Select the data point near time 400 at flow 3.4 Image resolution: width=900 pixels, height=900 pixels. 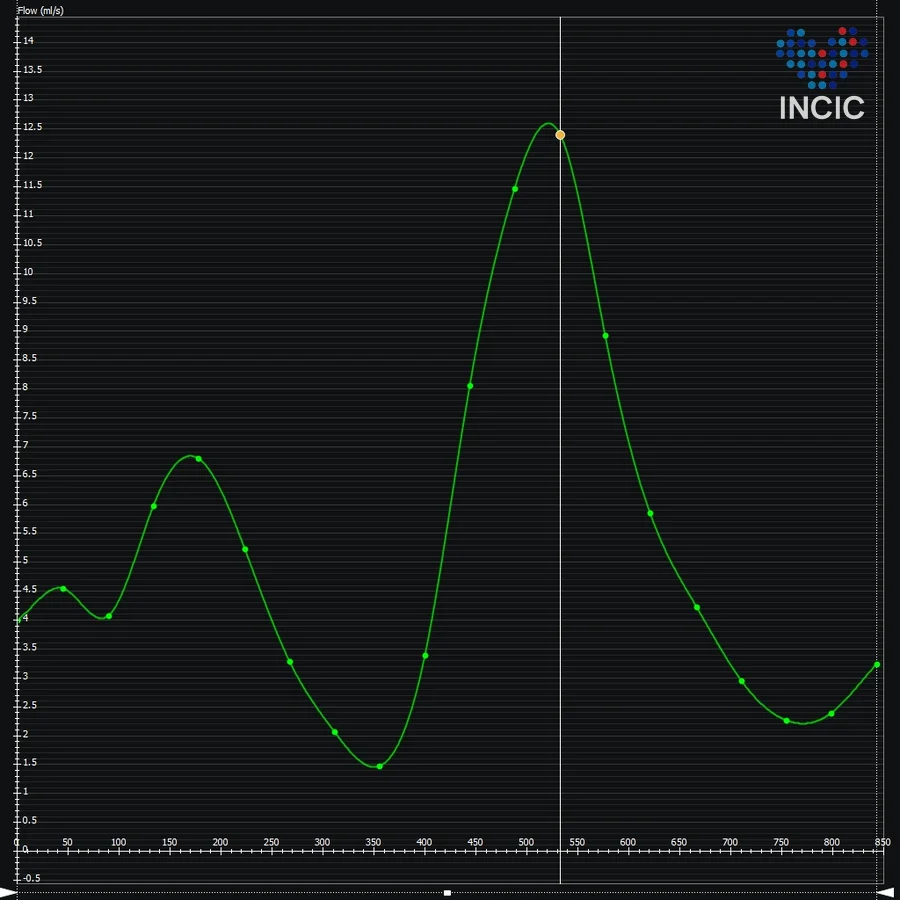pyautogui.click(x=425, y=655)
